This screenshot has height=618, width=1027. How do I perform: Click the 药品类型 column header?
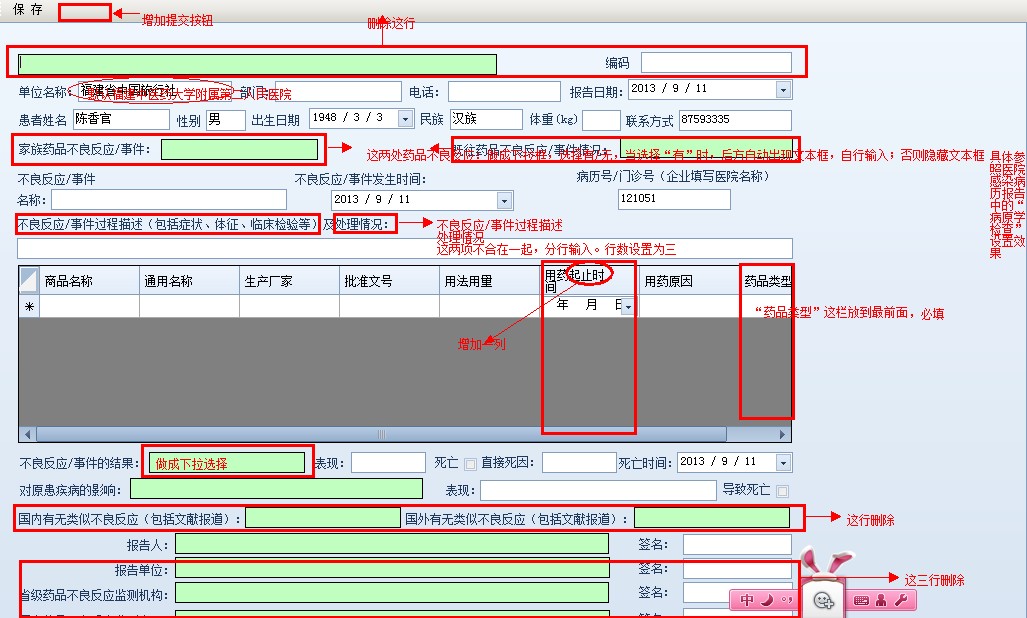[766, 281]
